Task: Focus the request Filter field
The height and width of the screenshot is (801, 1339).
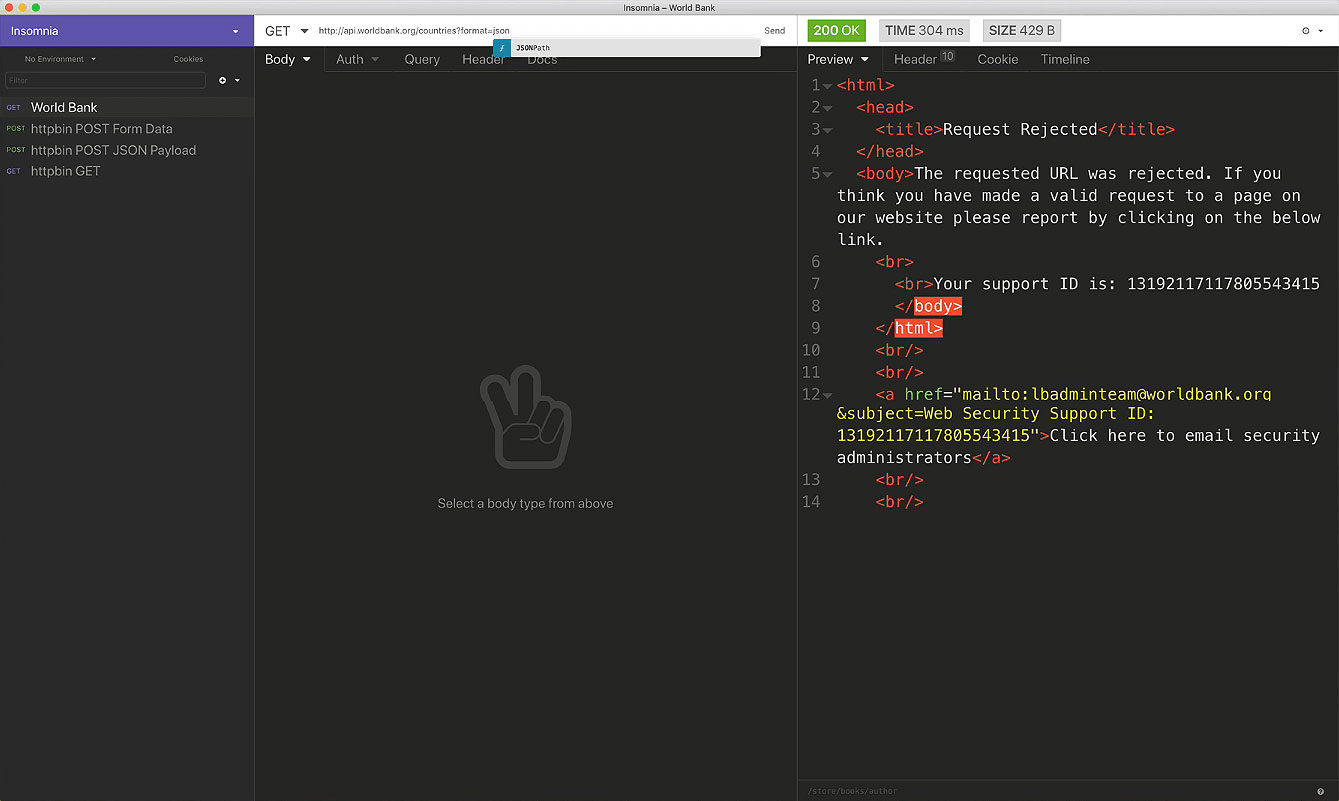Action: click(105, 80)
